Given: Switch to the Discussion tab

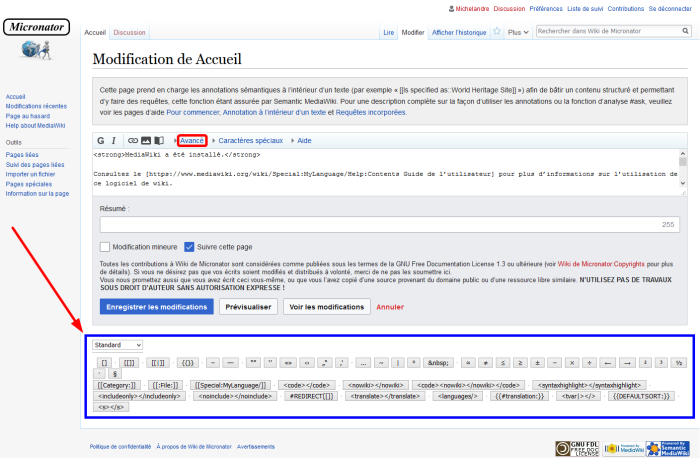Looking at the screenshot, I should click(x=129, y=33).
